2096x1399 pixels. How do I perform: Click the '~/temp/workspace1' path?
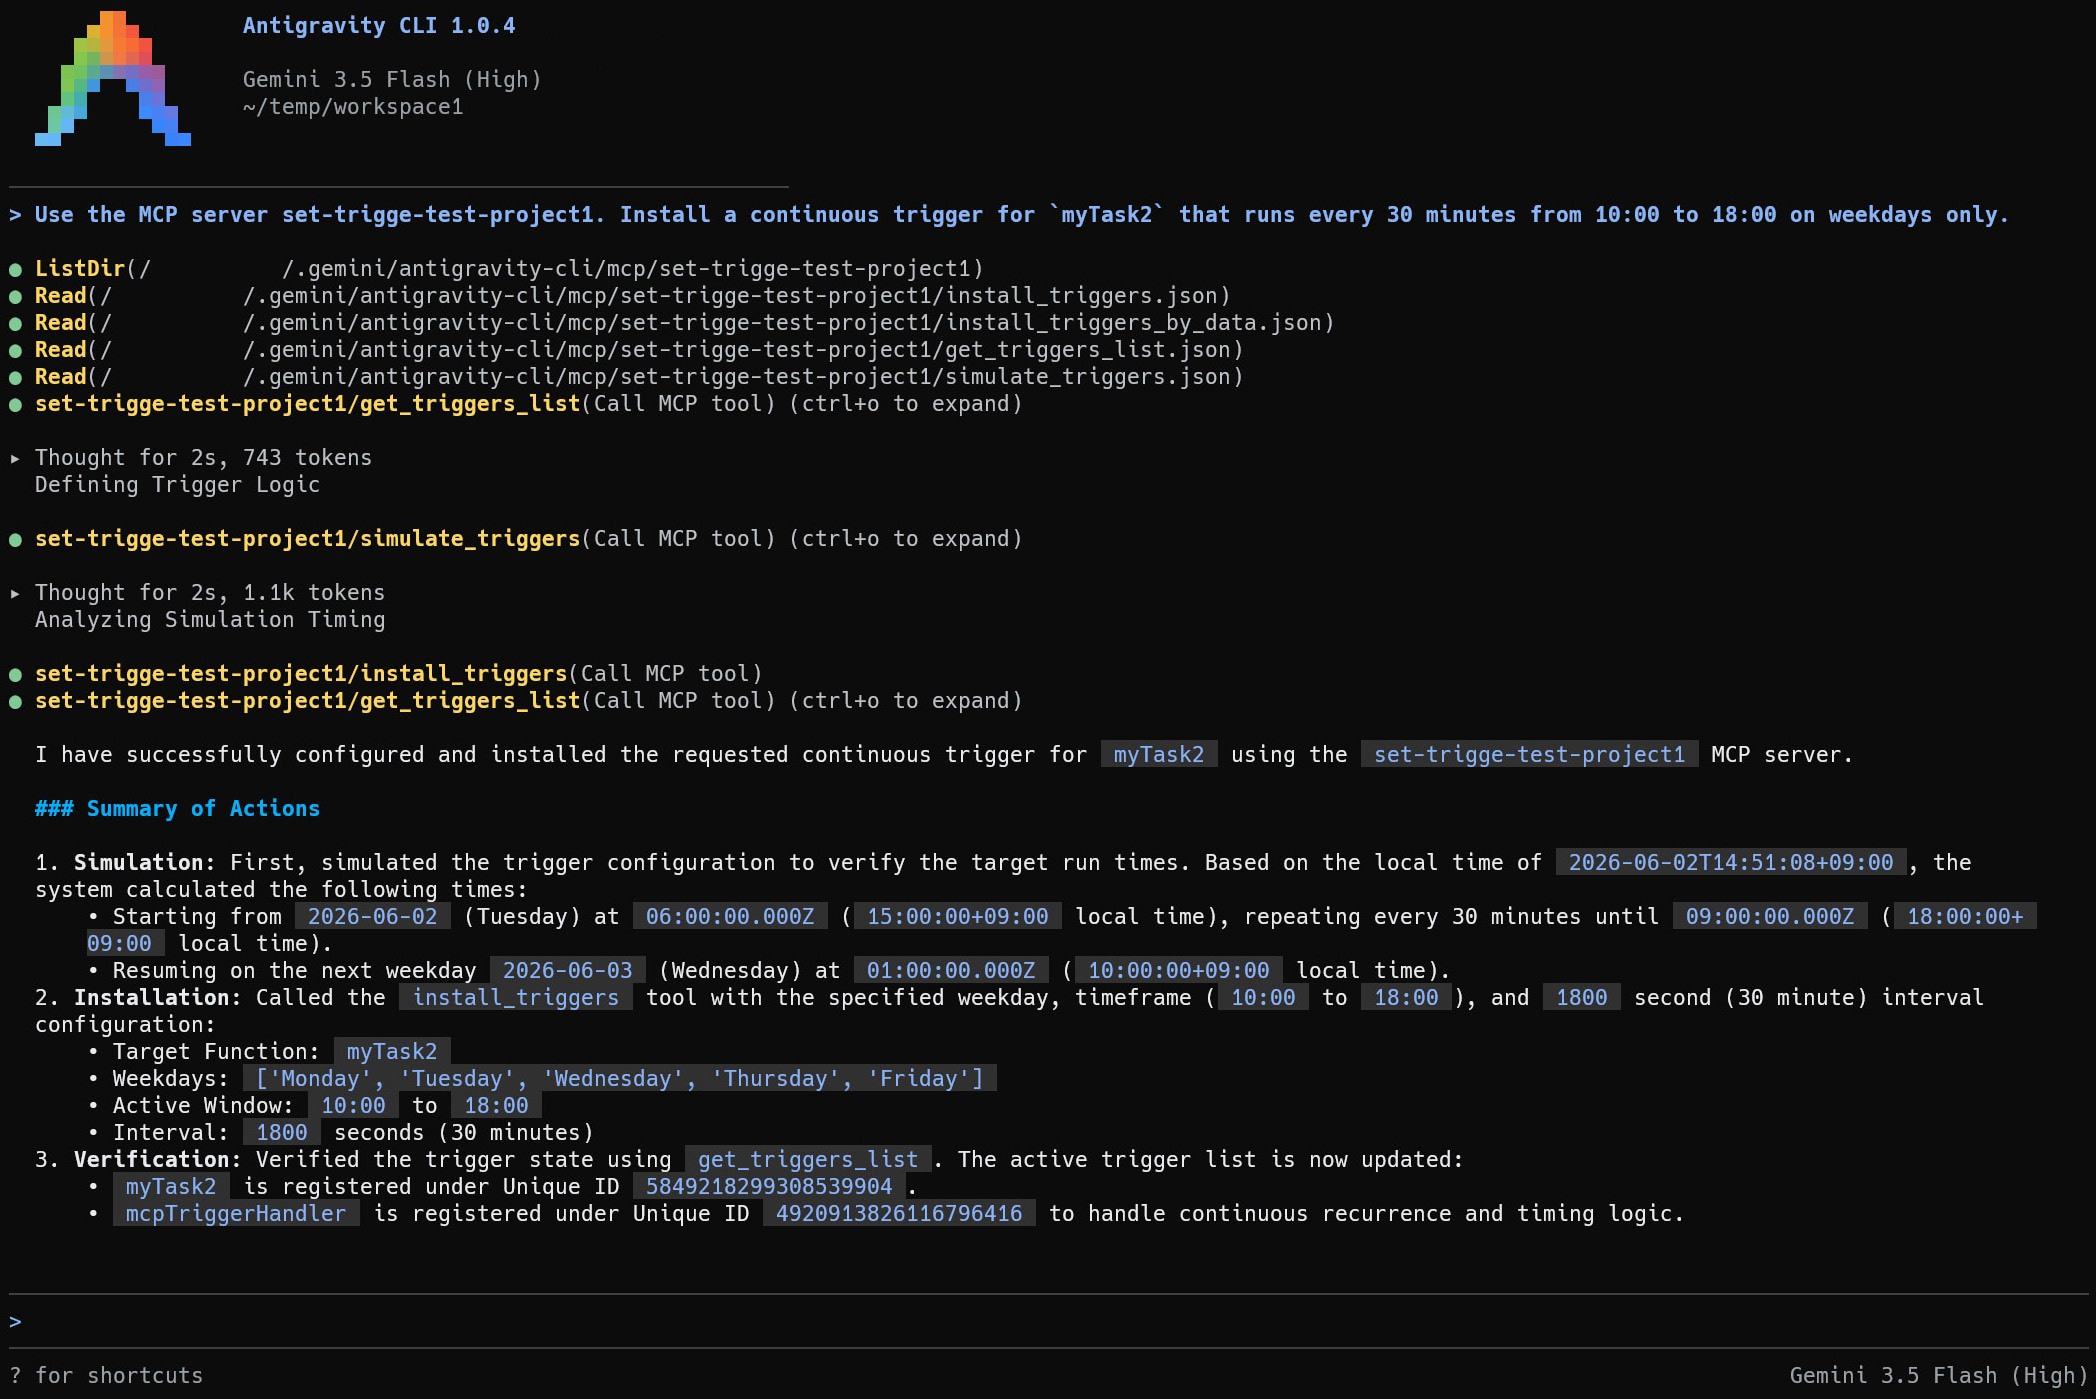pos(353,106)
